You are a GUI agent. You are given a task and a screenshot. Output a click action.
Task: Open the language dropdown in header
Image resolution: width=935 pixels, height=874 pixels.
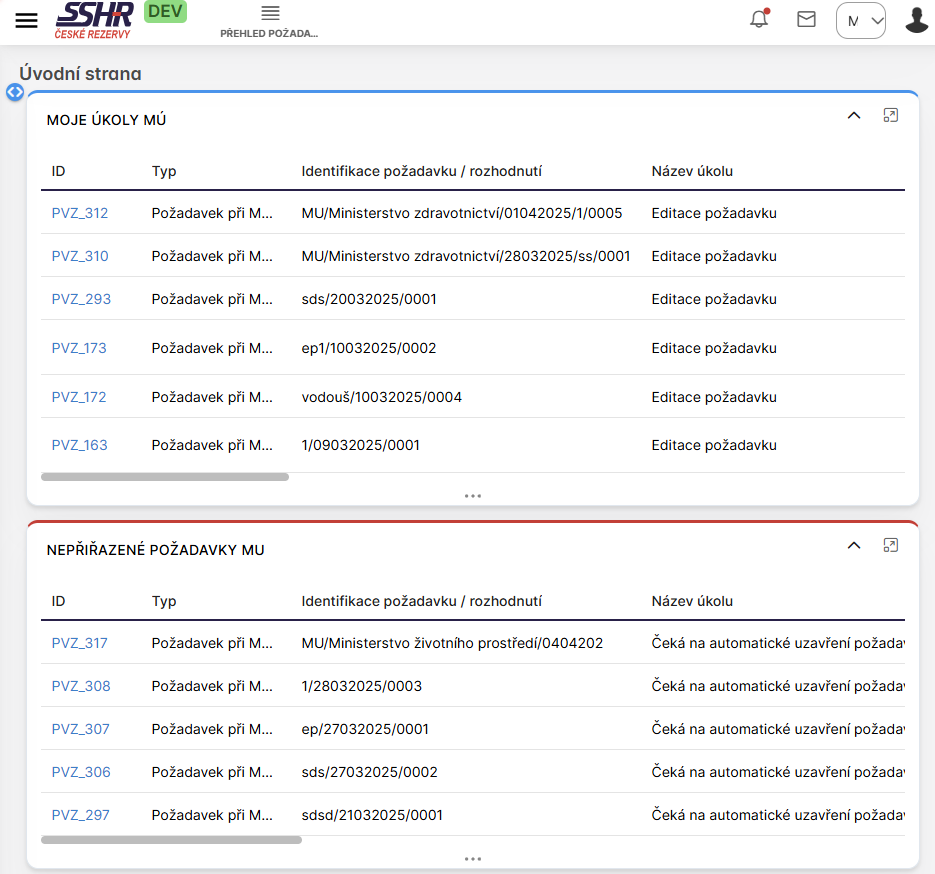860,21
